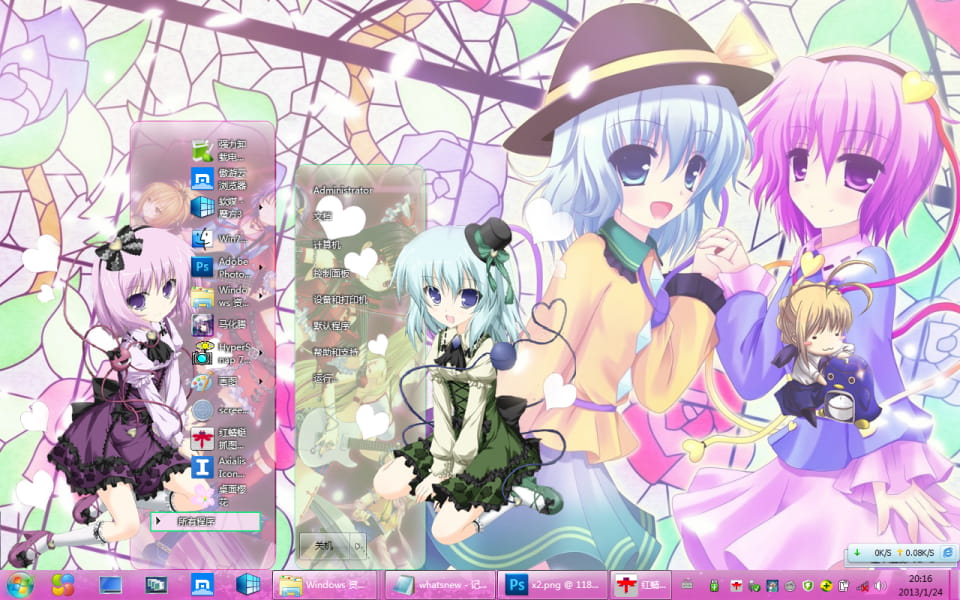
Task: Expand the Photoshop recent files arrow
Action: coord(262,267)
